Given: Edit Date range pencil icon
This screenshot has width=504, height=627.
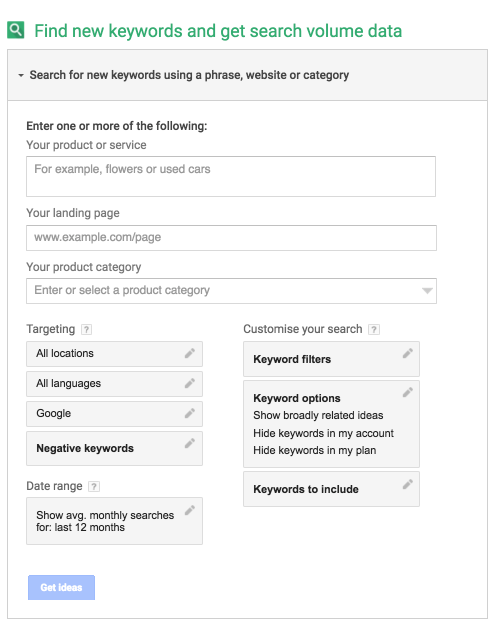Looking at the screenshot, I should 190,510.
